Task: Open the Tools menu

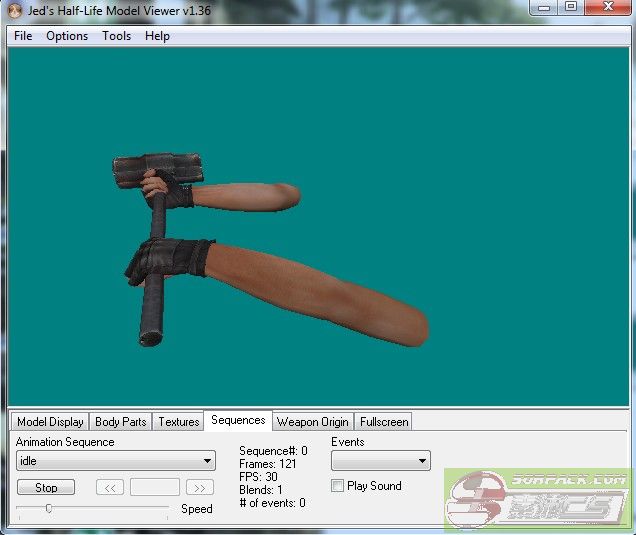Action: coord(116,36)
